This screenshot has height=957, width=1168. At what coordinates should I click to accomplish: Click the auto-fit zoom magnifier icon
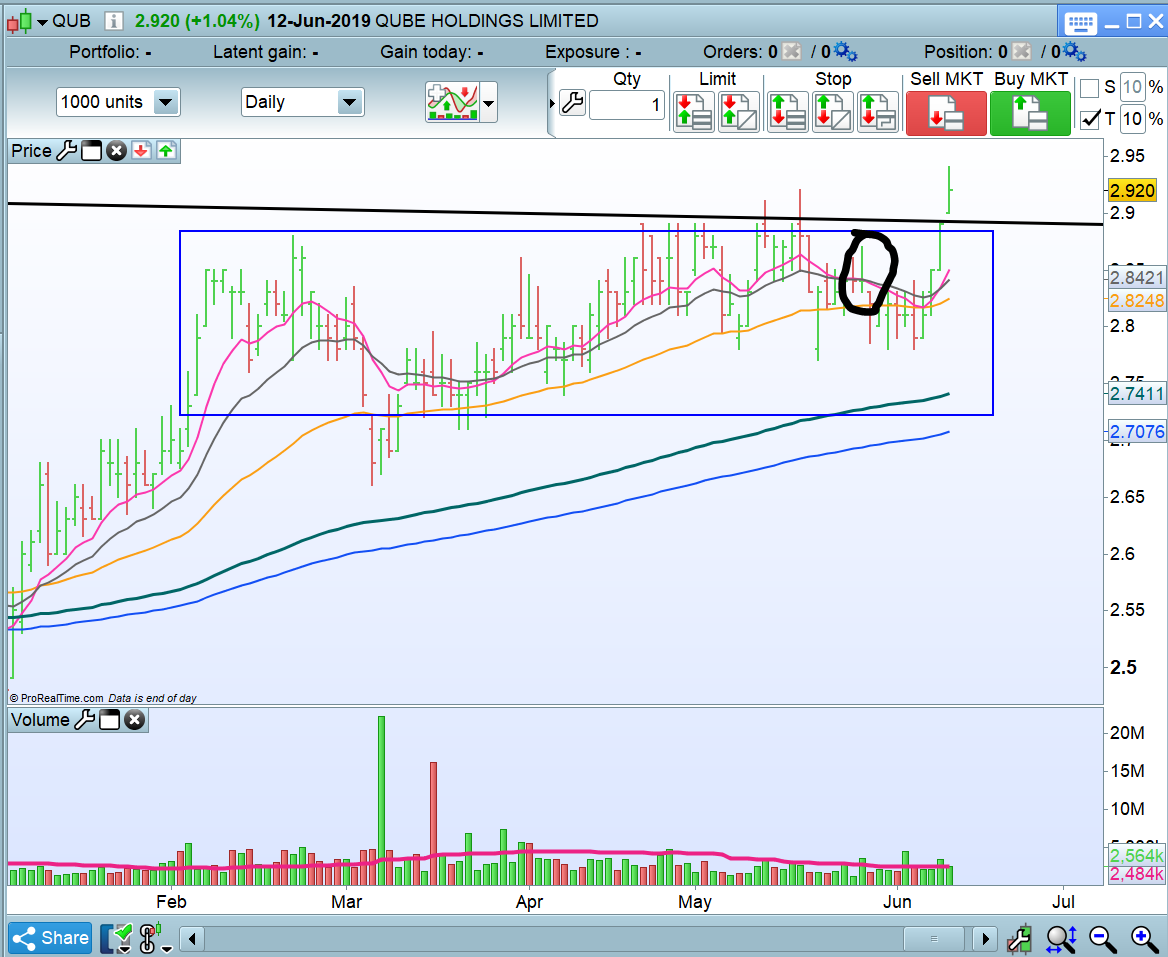[x=1061, y=938]
